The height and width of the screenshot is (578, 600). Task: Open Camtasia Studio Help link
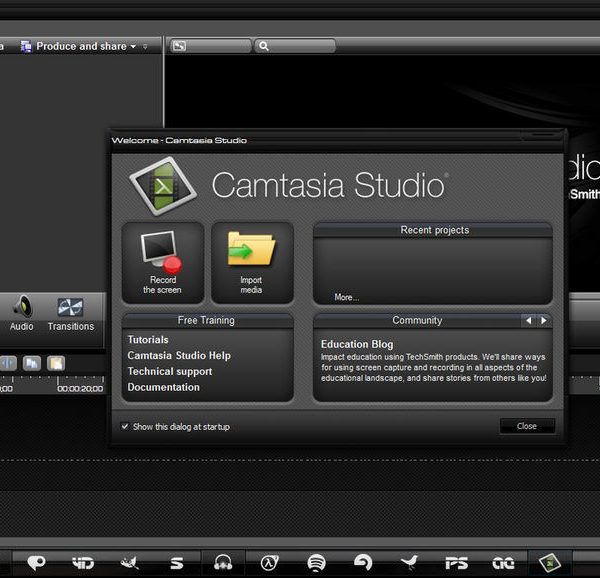click(179, 356)
